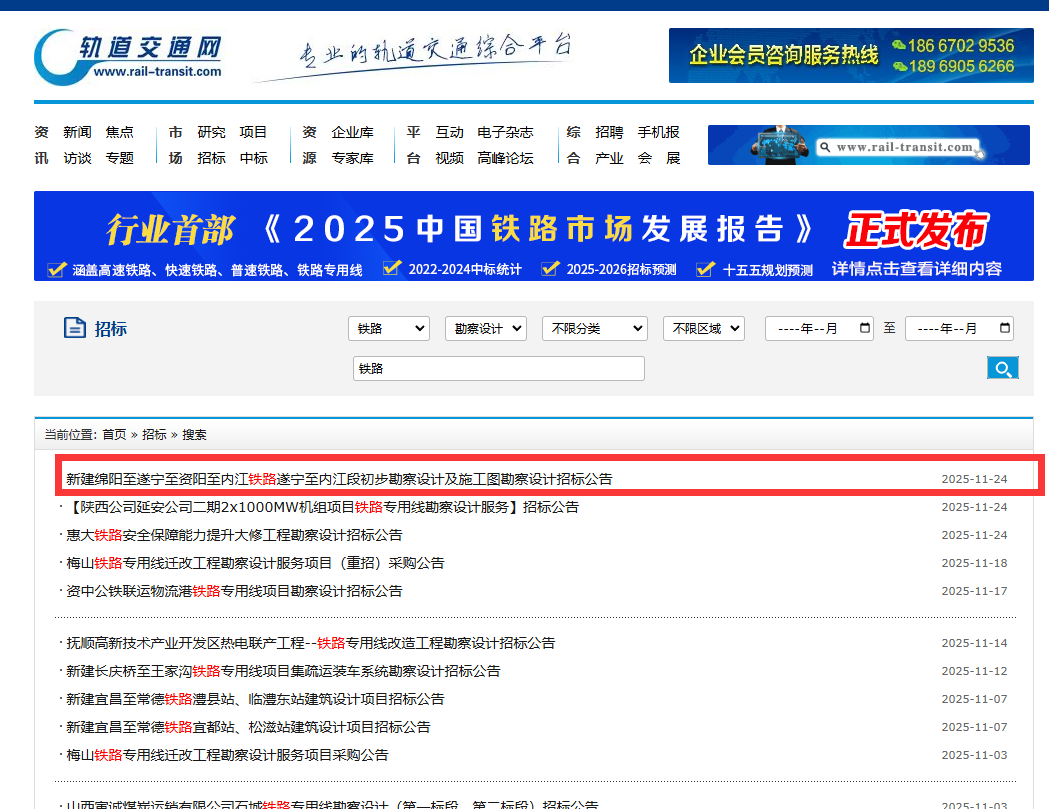Open the 高峰论坛 navigation link
Viewport: 1049px width, 809px height.
(505, 158)
